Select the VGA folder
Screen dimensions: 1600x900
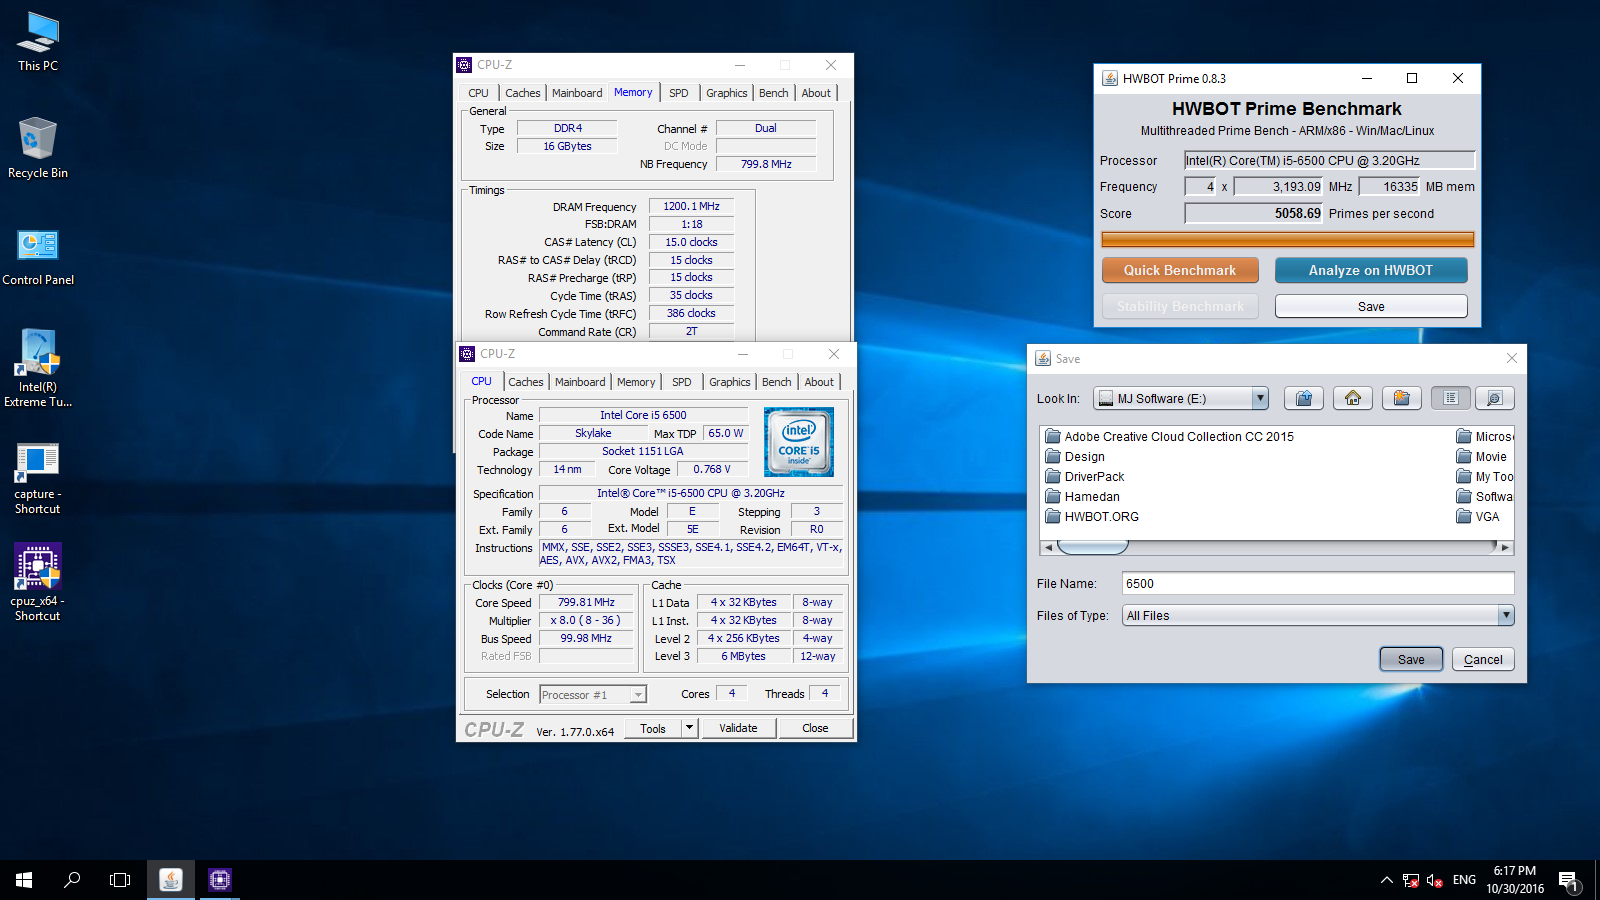(x=1478, y=516)
